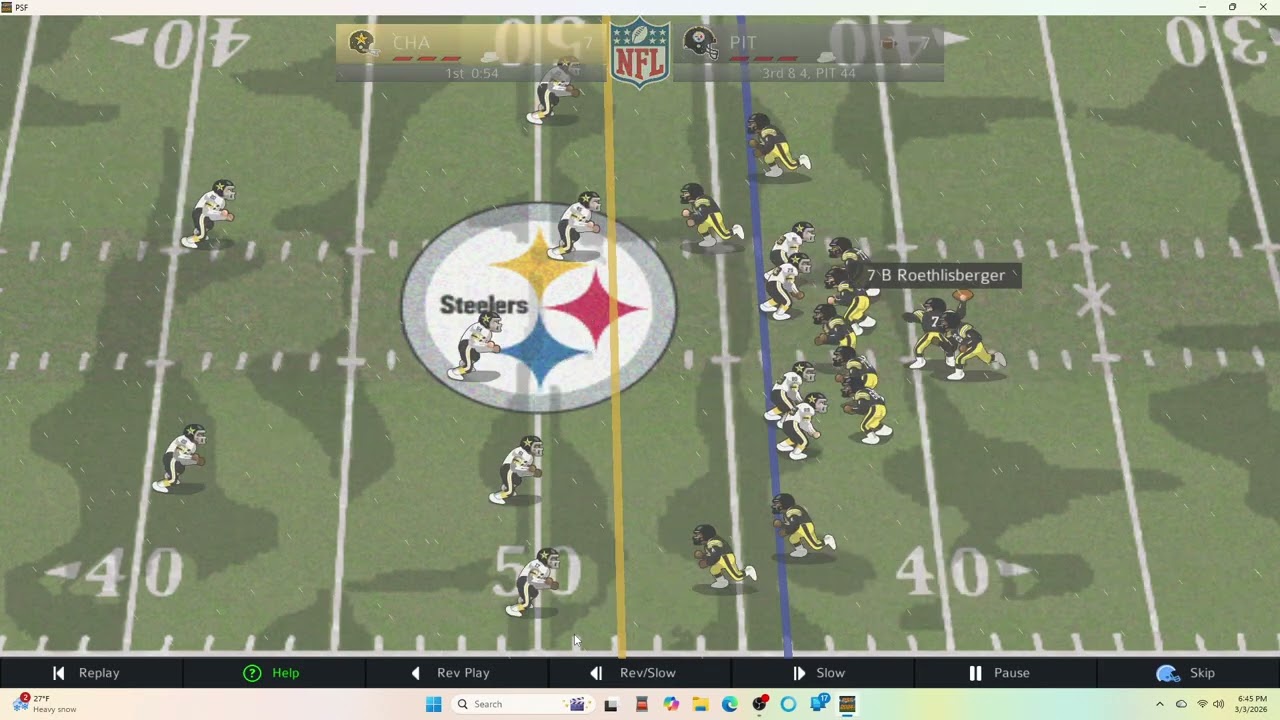Open OBS Studio from the taskbar
This screenshot has width=1280, height=720.
coord(760,704)
